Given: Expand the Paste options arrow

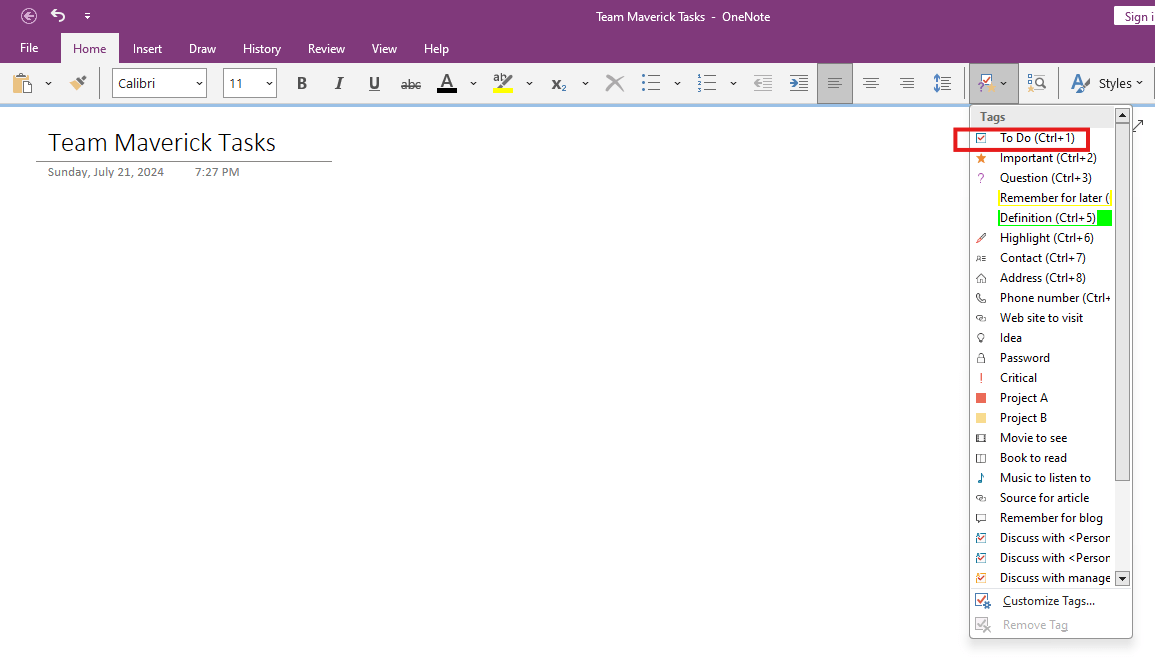Looking at the screenshot, I should coord(48,83).
